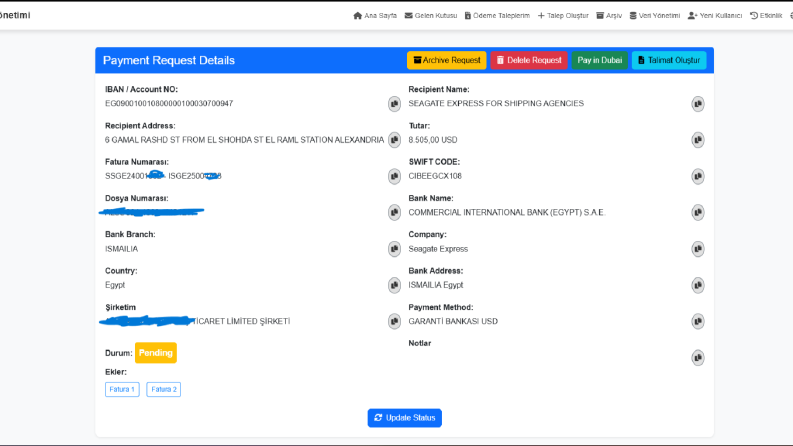Click the Pending status badge
Screen dimensions: 793x446
[156, 353]
